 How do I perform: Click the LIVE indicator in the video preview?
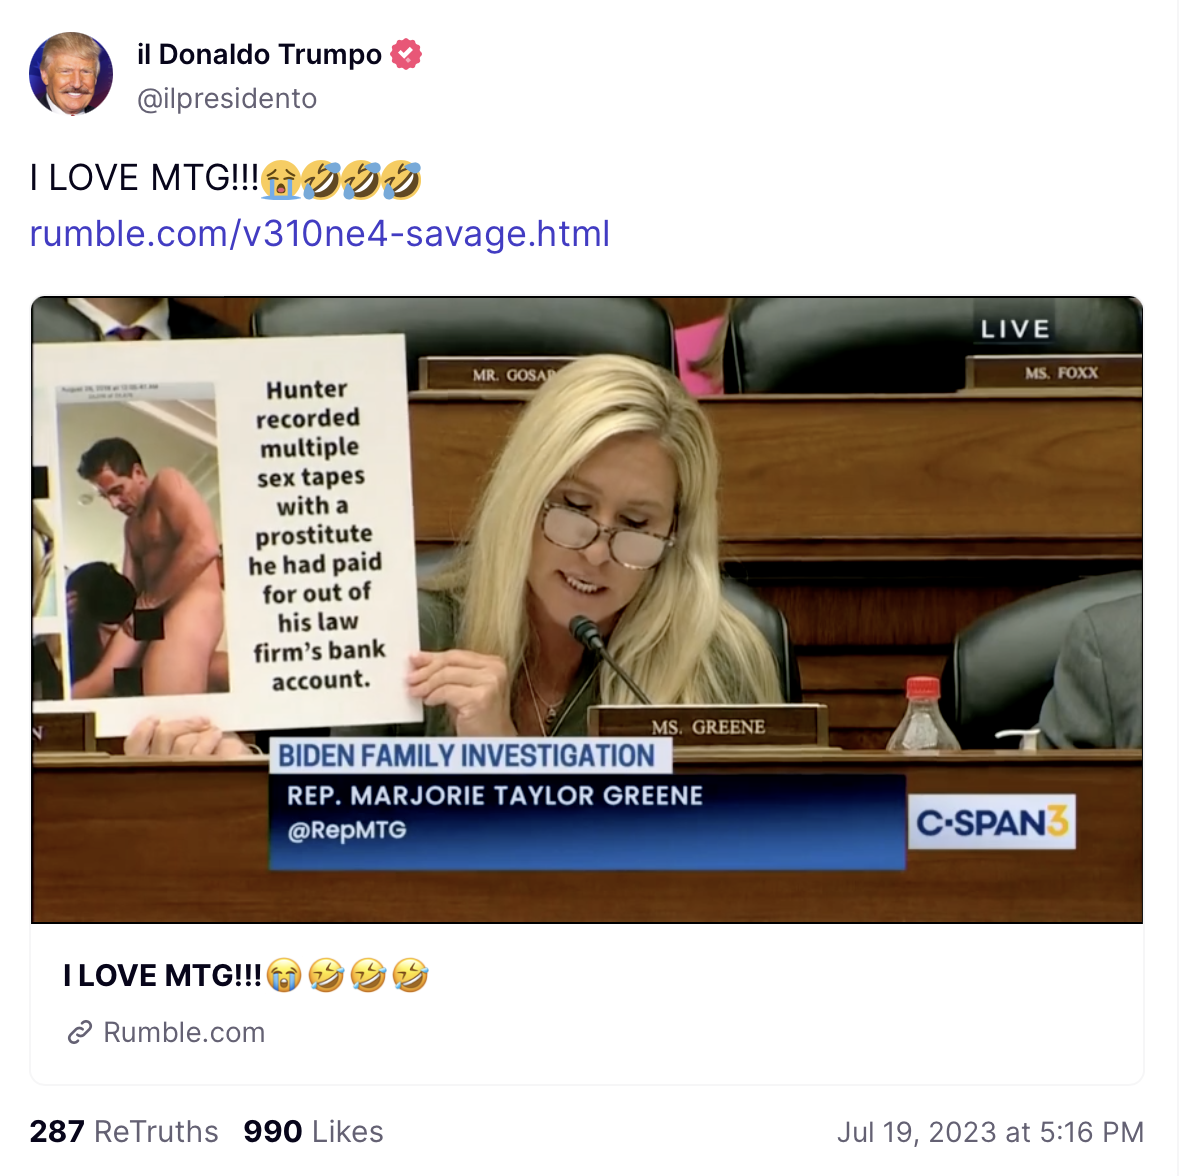pos(1015,329)
